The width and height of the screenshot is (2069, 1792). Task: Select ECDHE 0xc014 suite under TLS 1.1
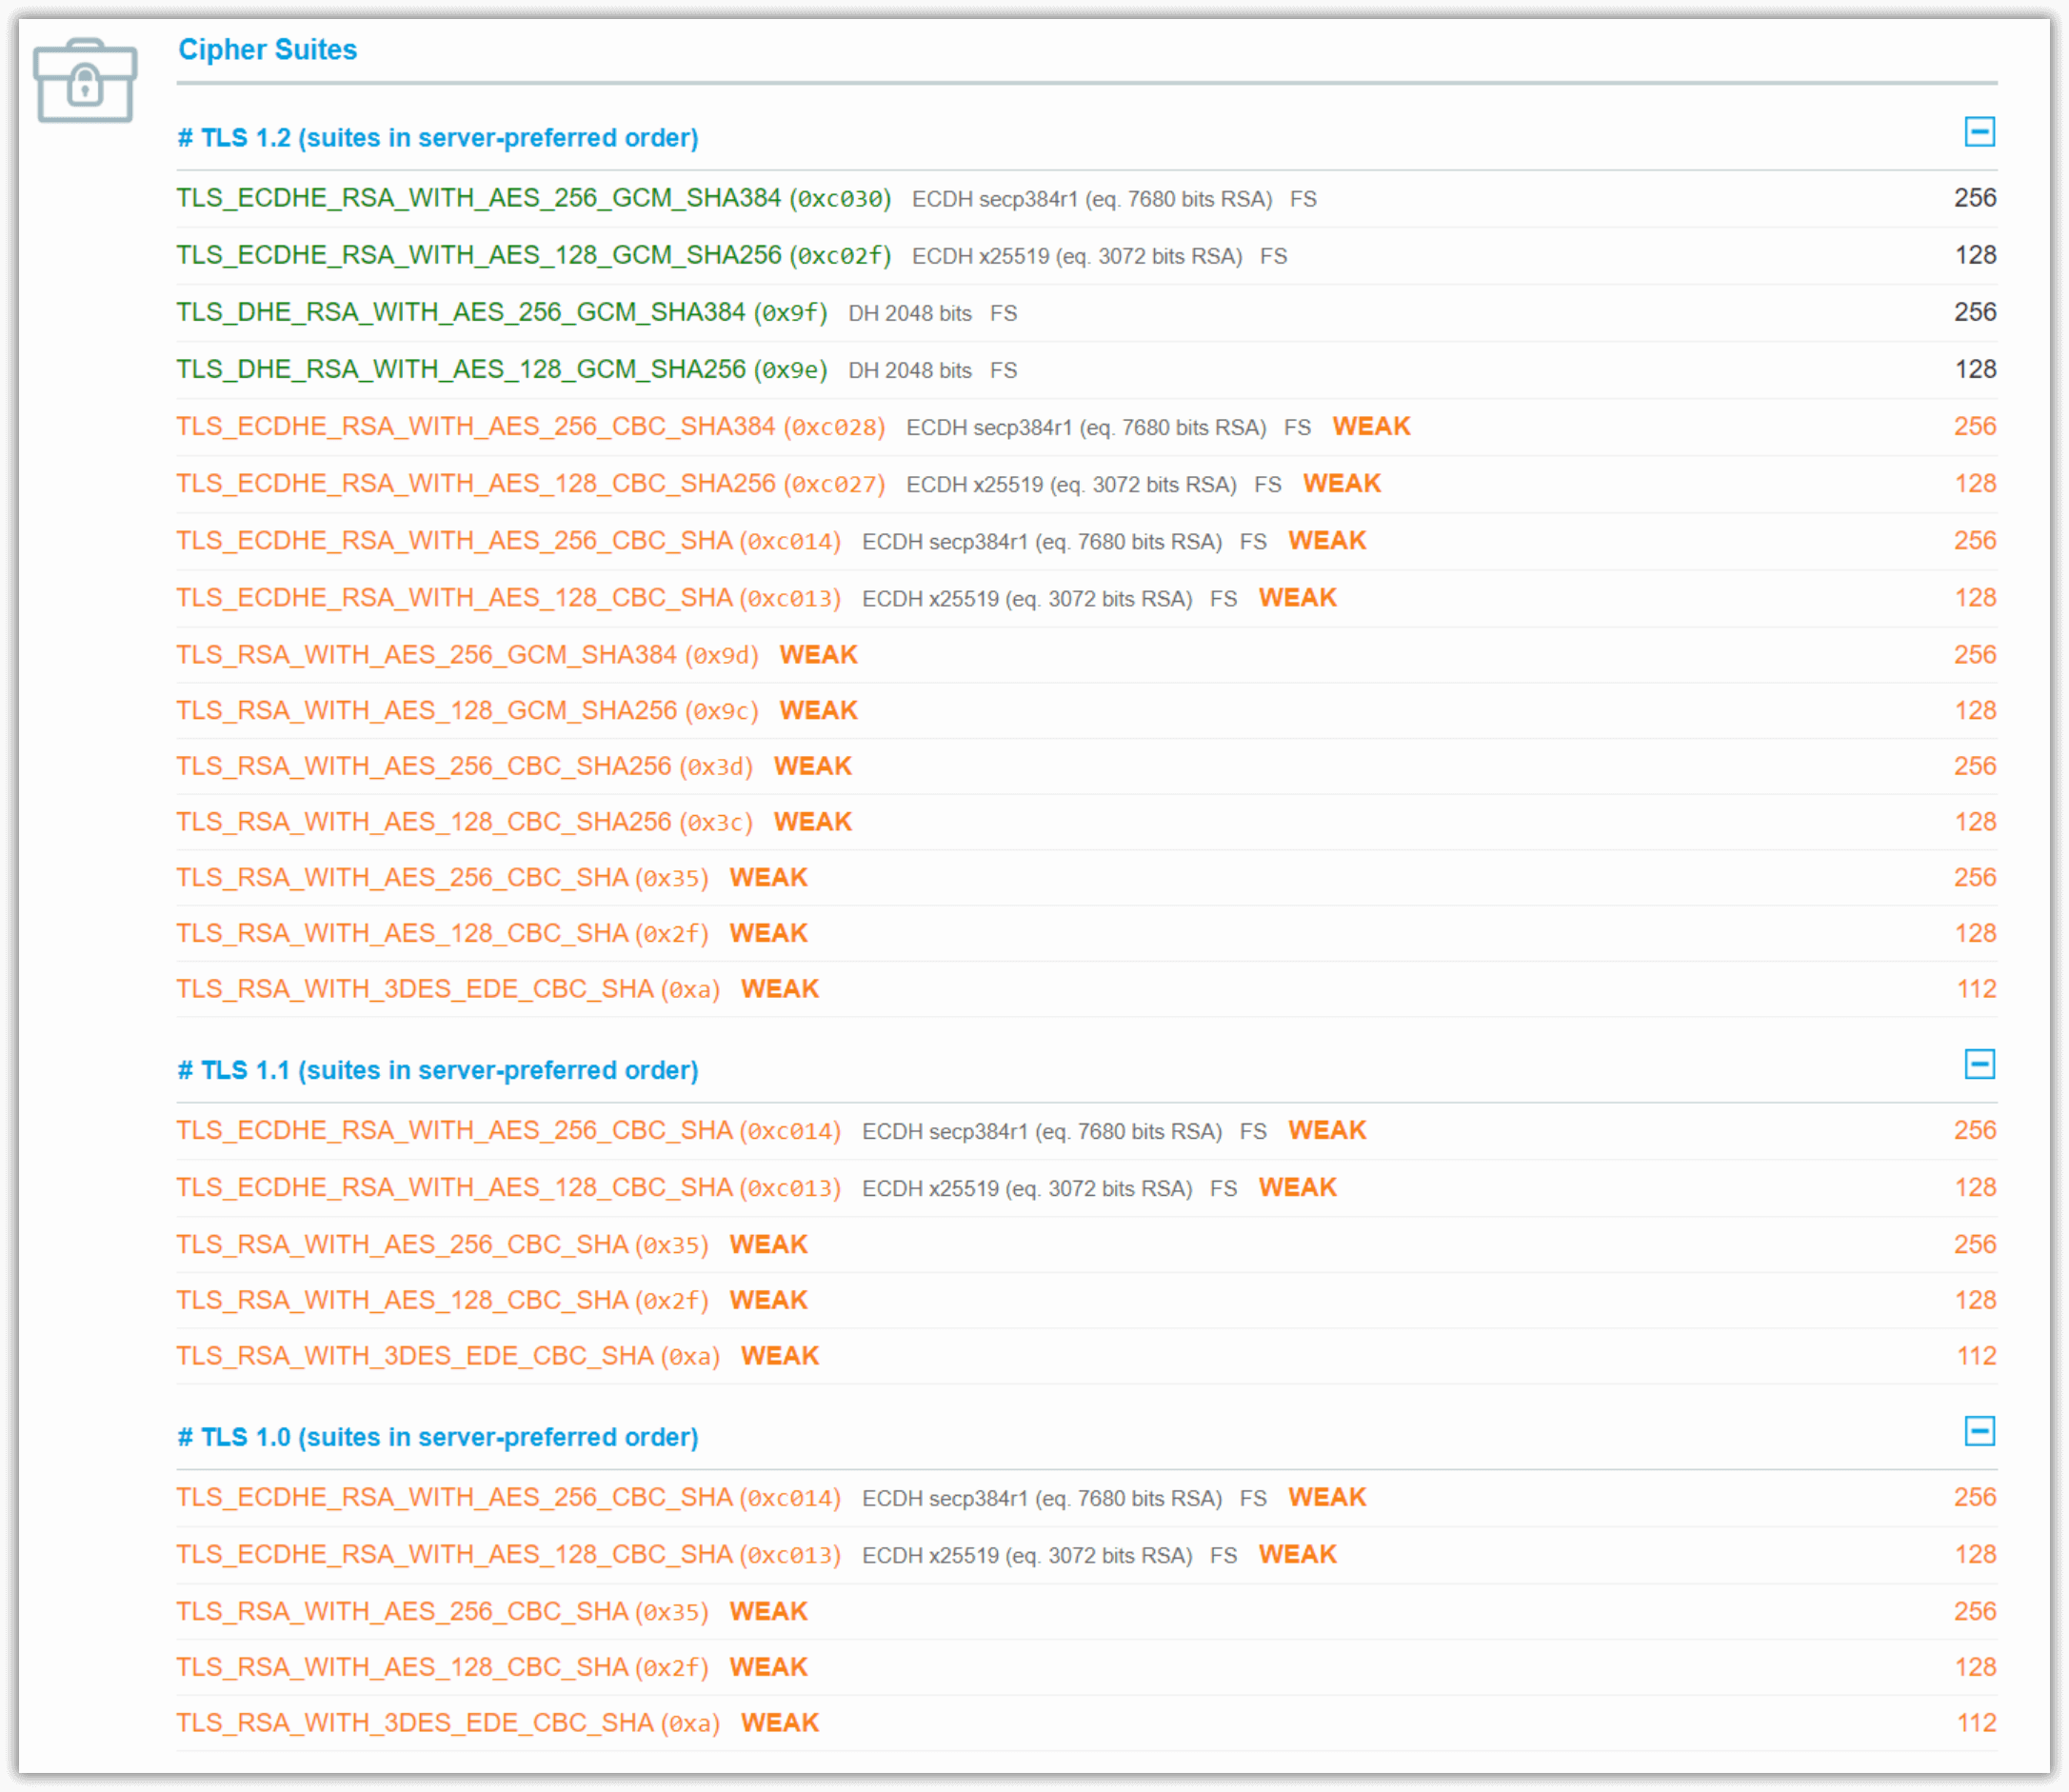(x=509, y=1130)
